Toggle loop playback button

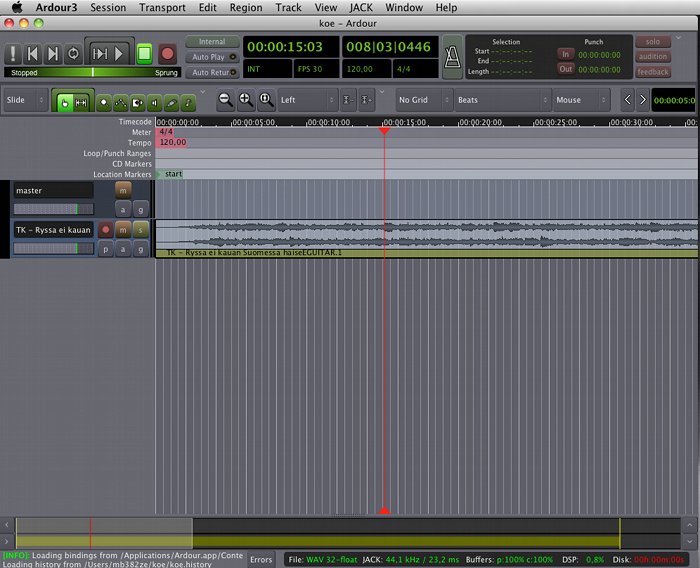coord(73,54)
